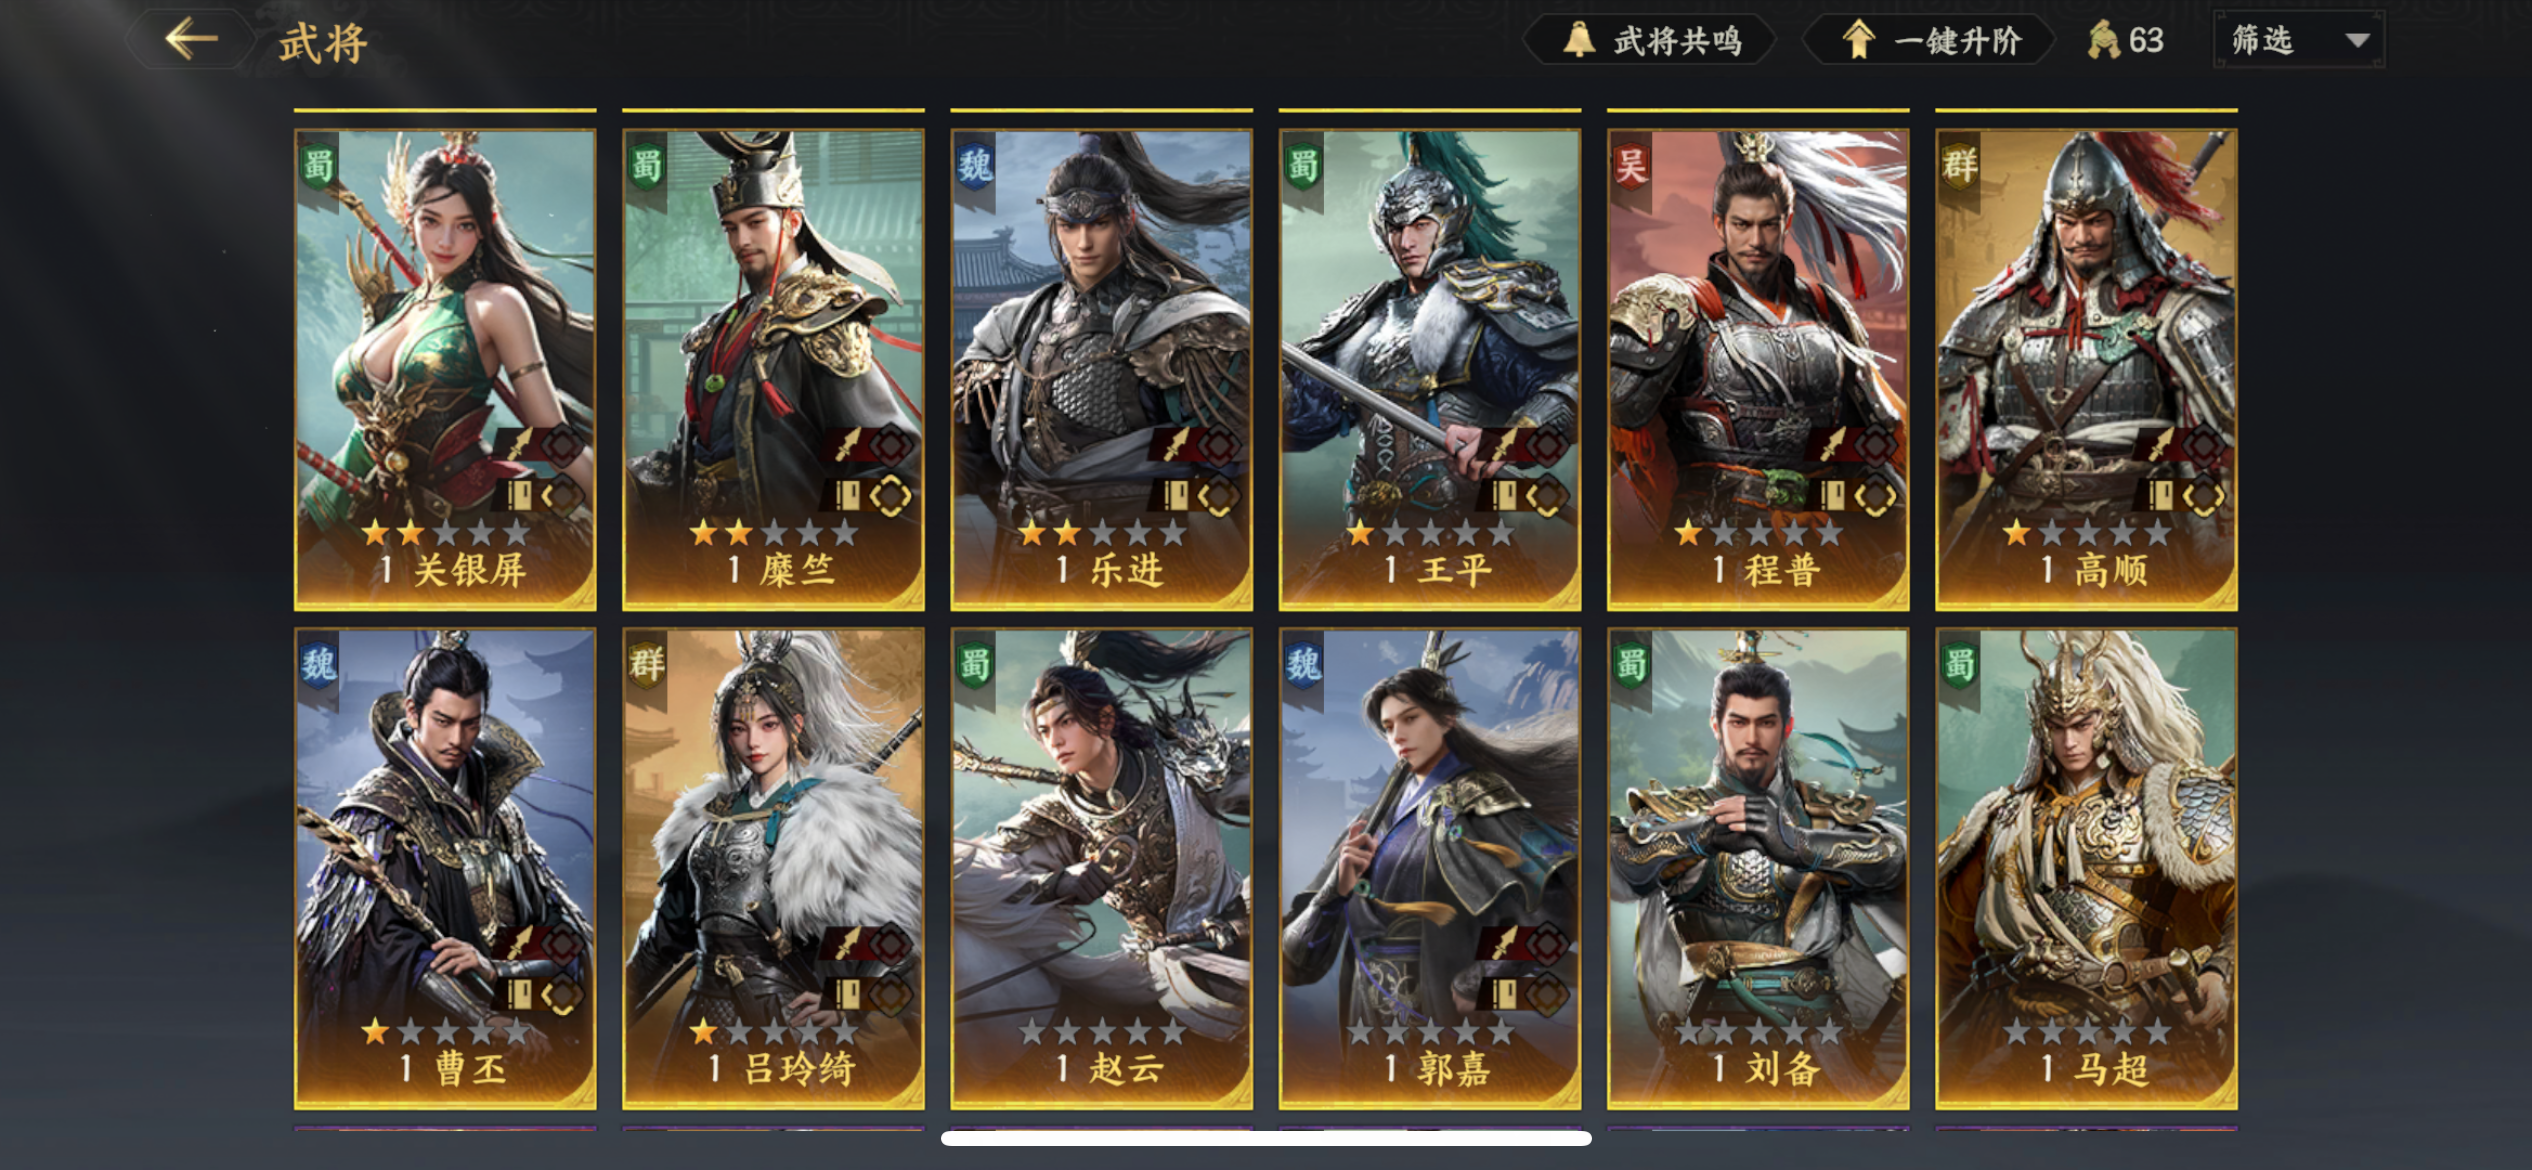Image resolution: width=2532 pixels, height=1170 pixels.
Task: Tap the 群 faction badge on 高顺 card
Action: coord(1959,165)
